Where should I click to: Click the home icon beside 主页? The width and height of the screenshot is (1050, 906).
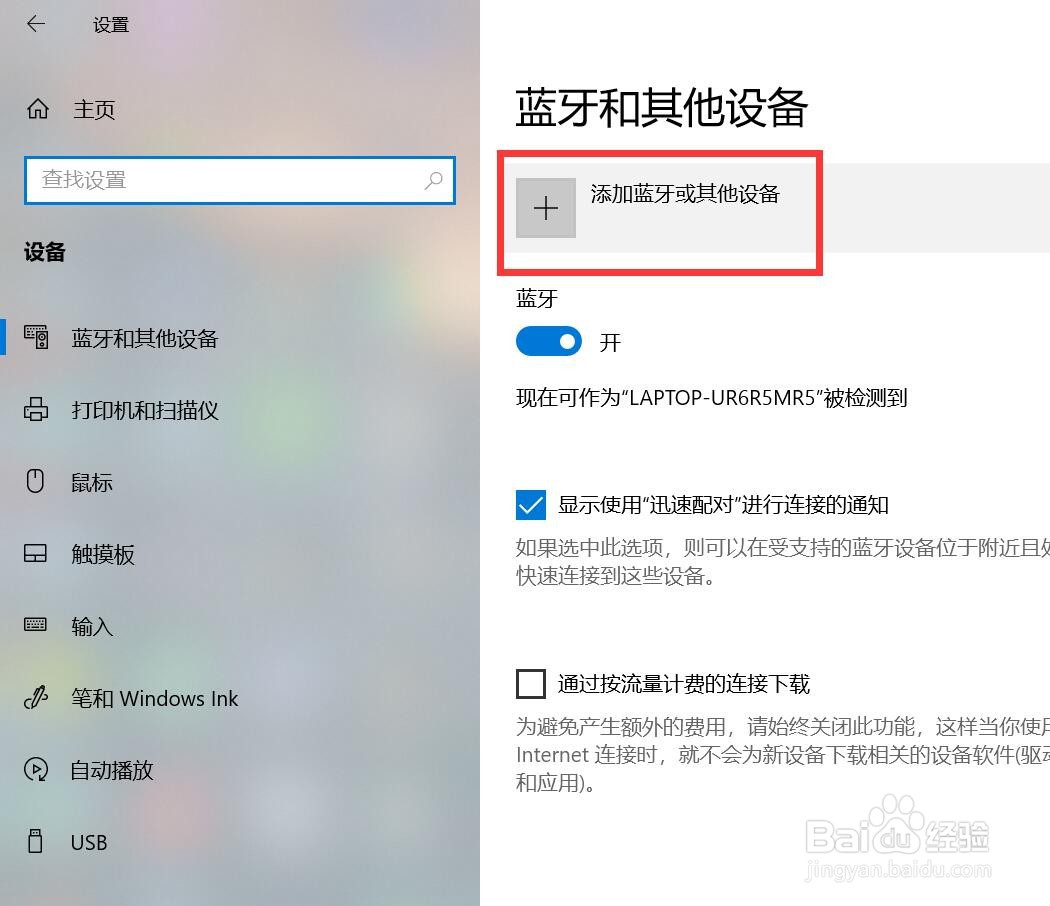38,108
